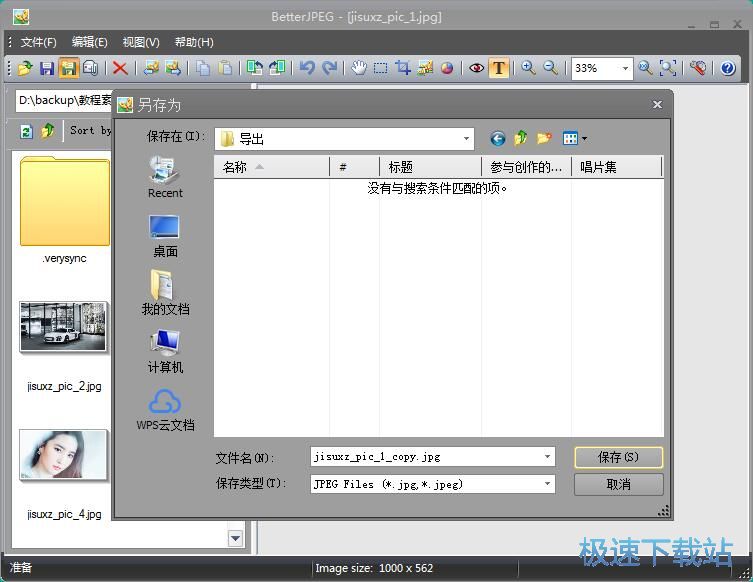This screenshot has height=582, width=753.
Task: Open the 帮助(H) menu
Action: click(194, 42)
